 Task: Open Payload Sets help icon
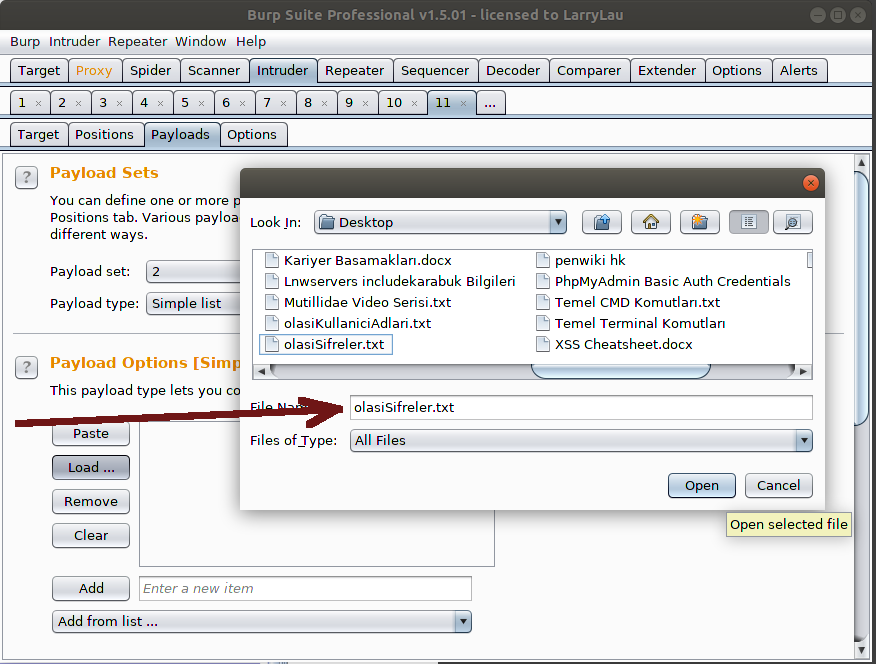click(x=26, y=178)
